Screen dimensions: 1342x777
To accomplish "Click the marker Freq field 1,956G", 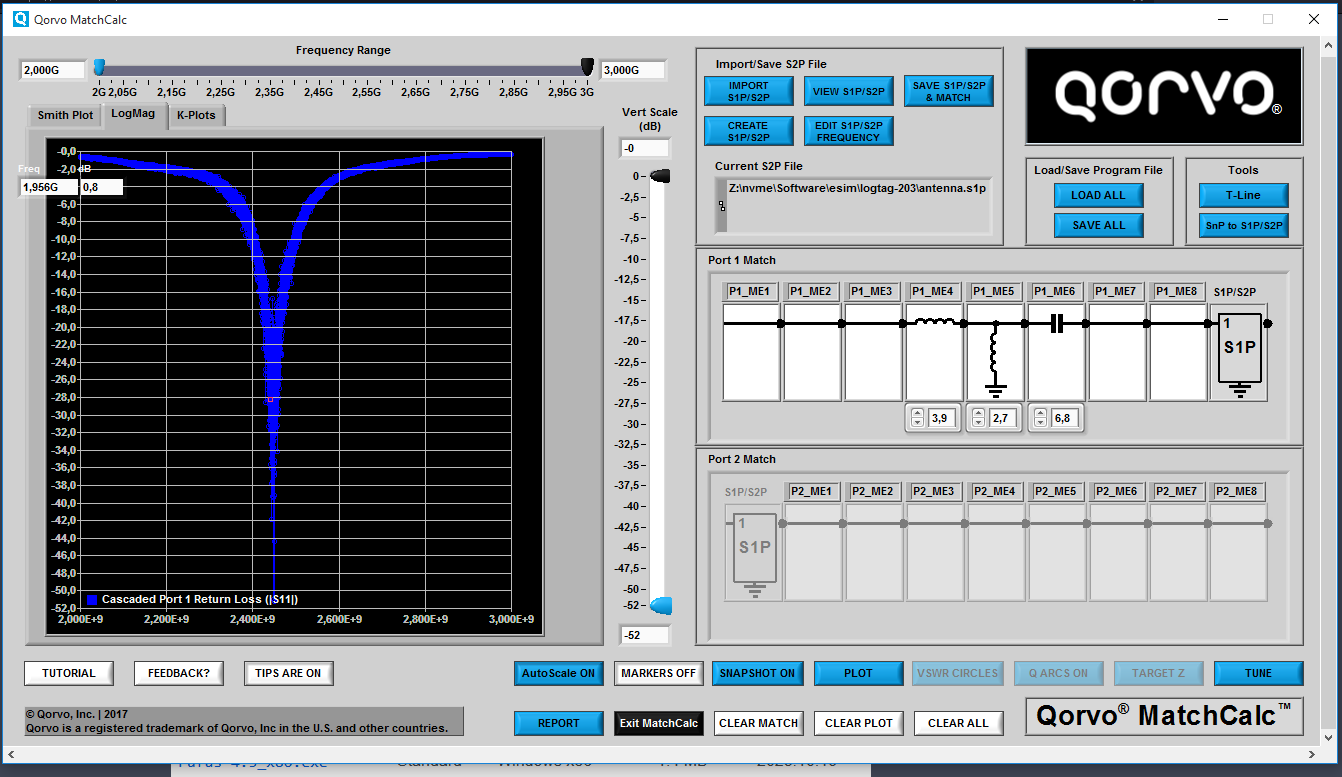I will [x=48, y=187].
